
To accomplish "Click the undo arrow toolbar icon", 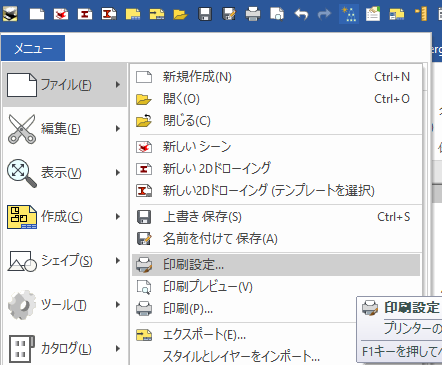I will tap(301, 14).
